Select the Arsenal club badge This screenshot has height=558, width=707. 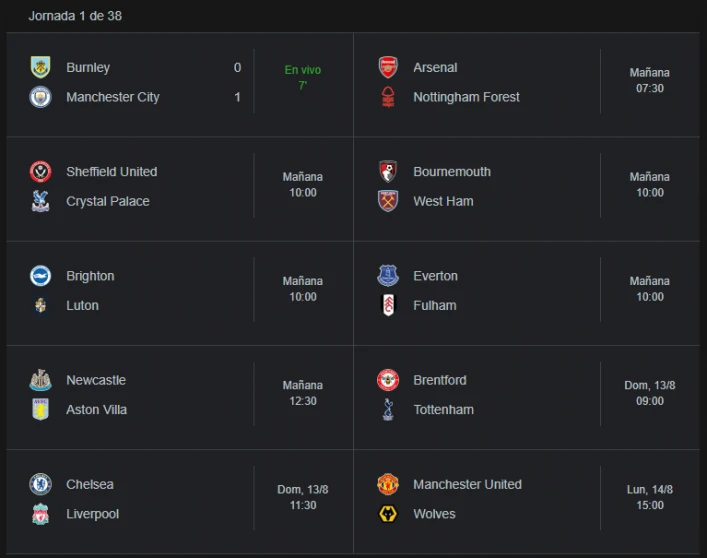tap(388, 67)
